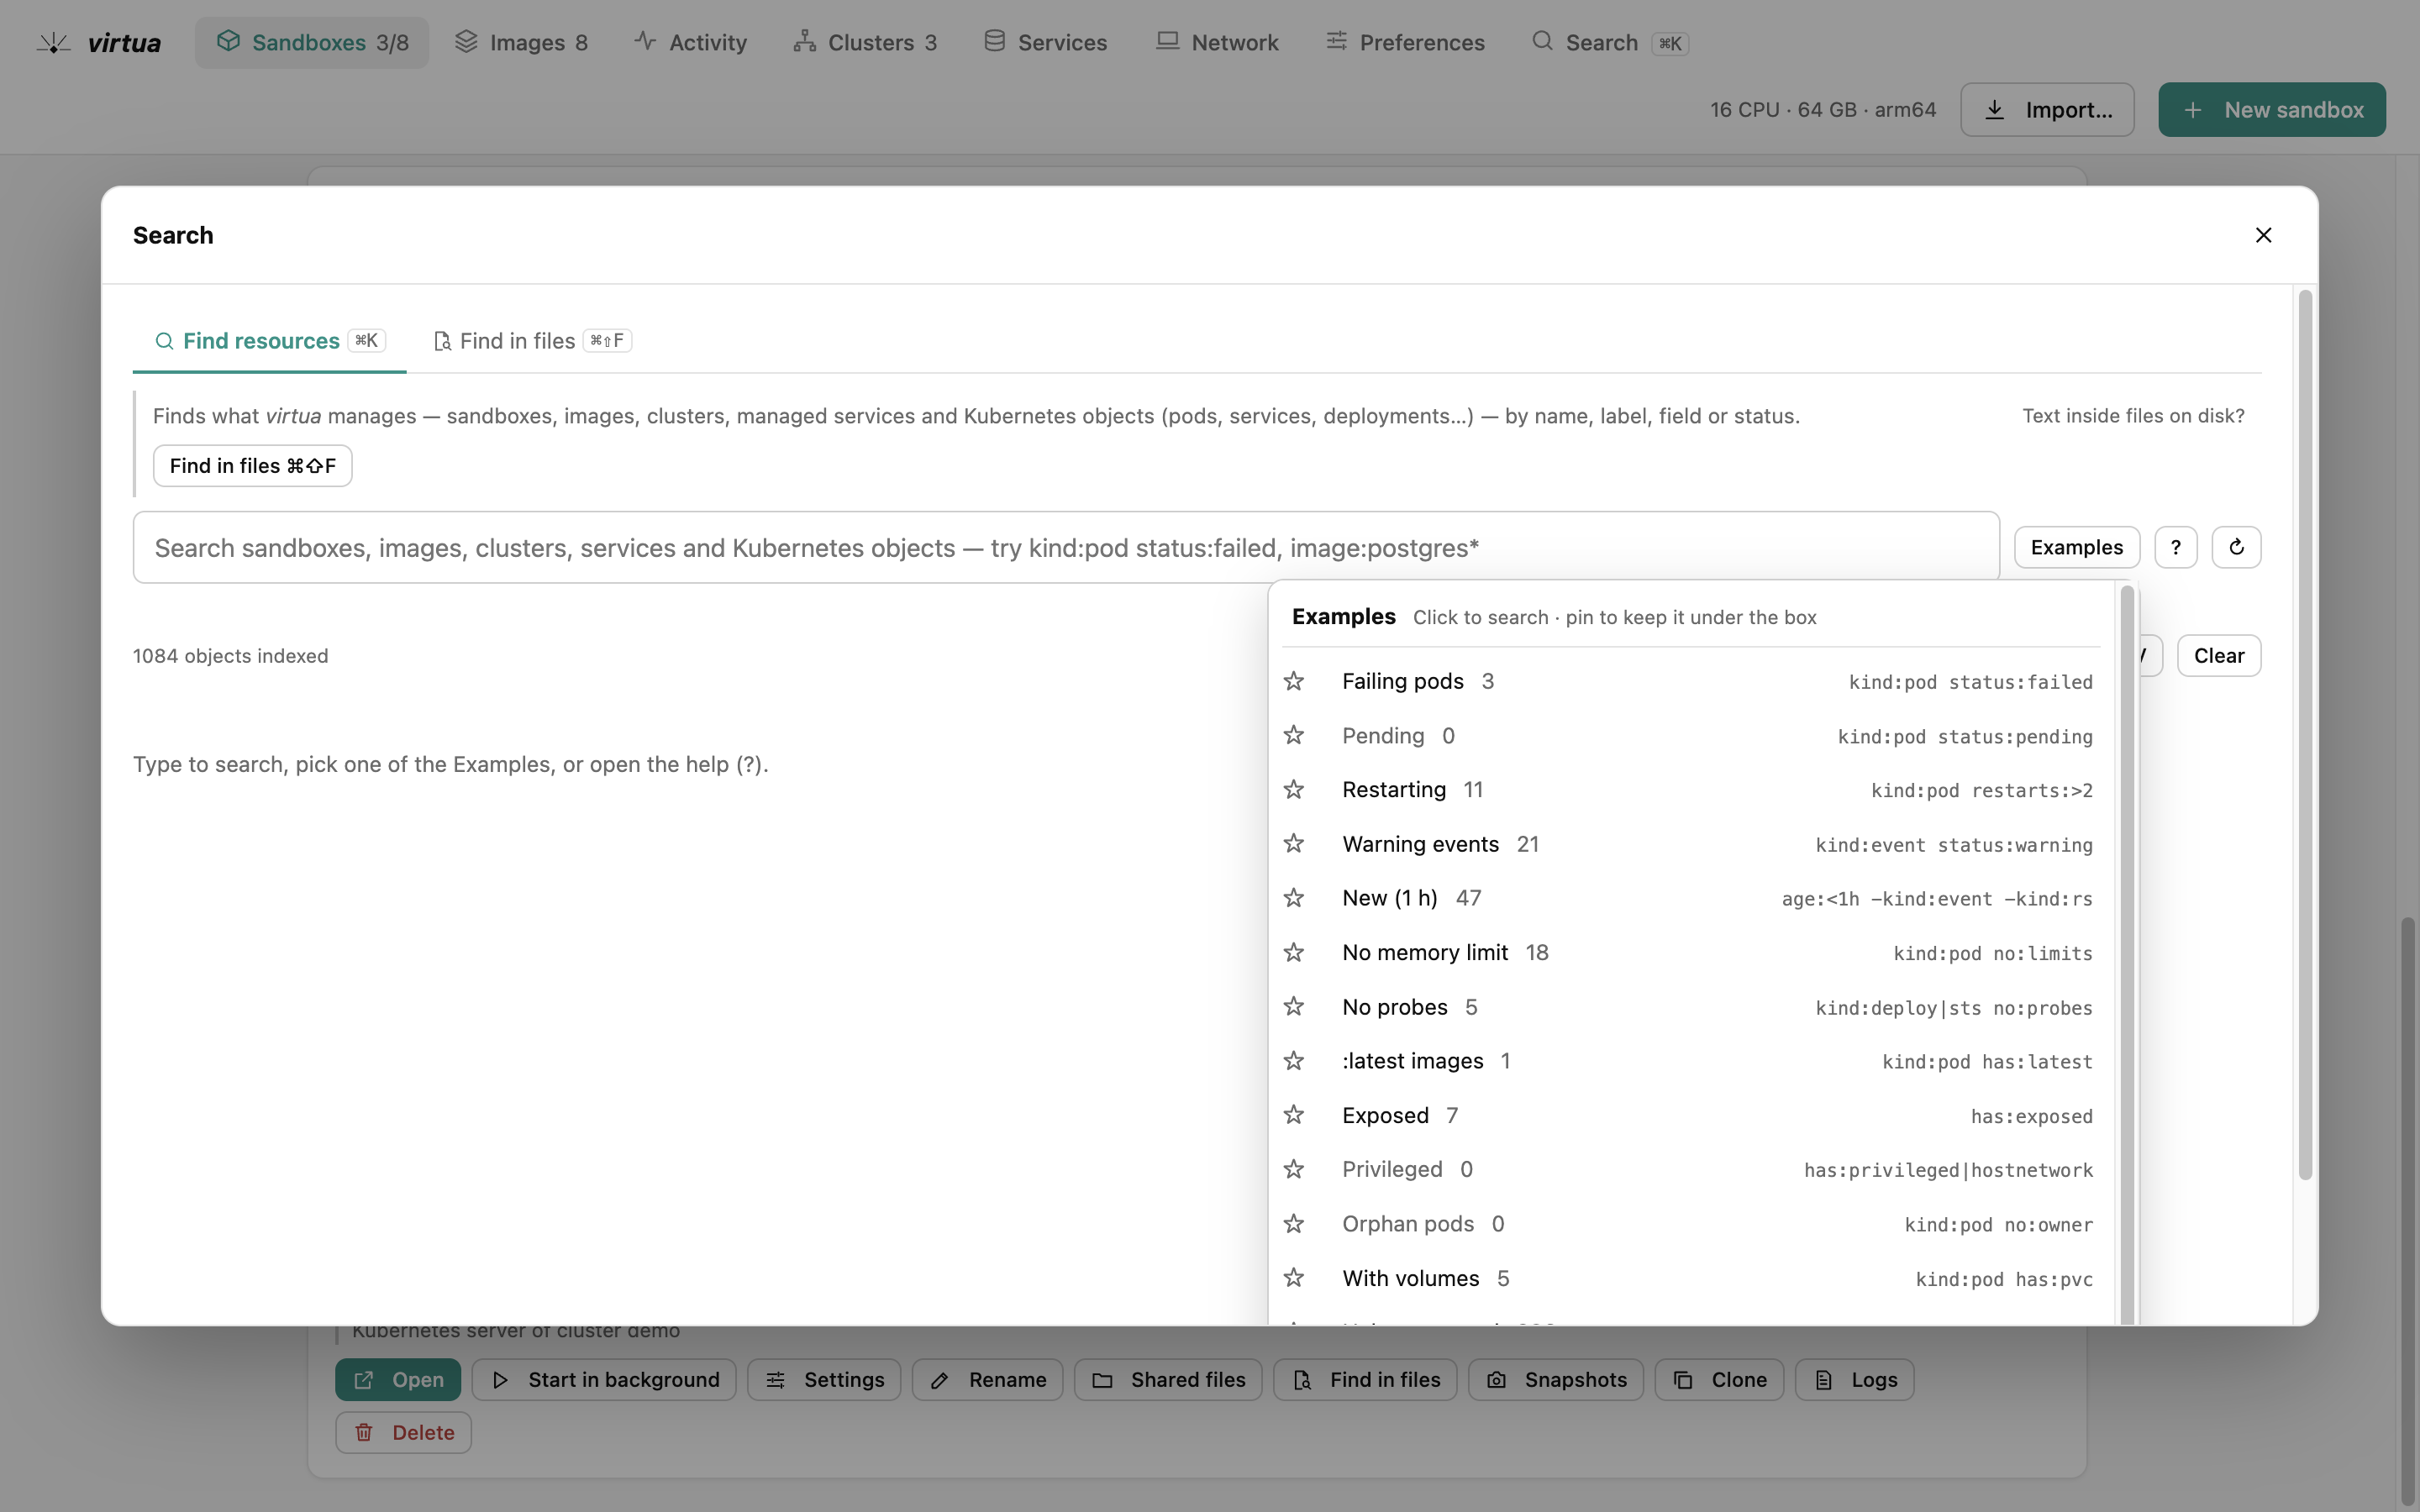The width and height of the screenshot is (2420, 1512).
Task: Open the Network section
Action: [1217, 43]
